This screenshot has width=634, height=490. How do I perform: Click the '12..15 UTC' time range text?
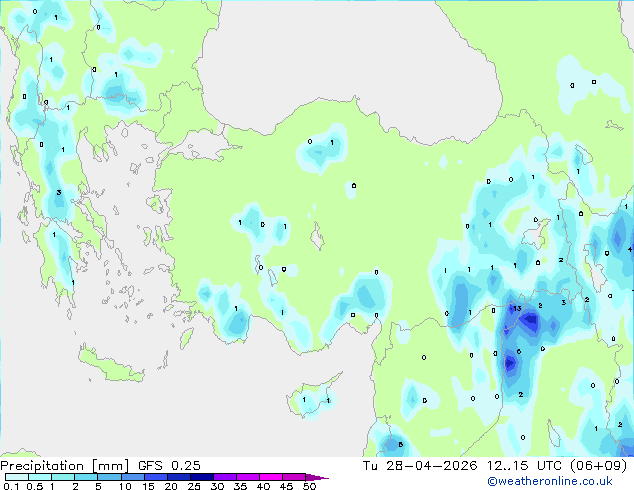pyautogui.click(x=524, y=466)
